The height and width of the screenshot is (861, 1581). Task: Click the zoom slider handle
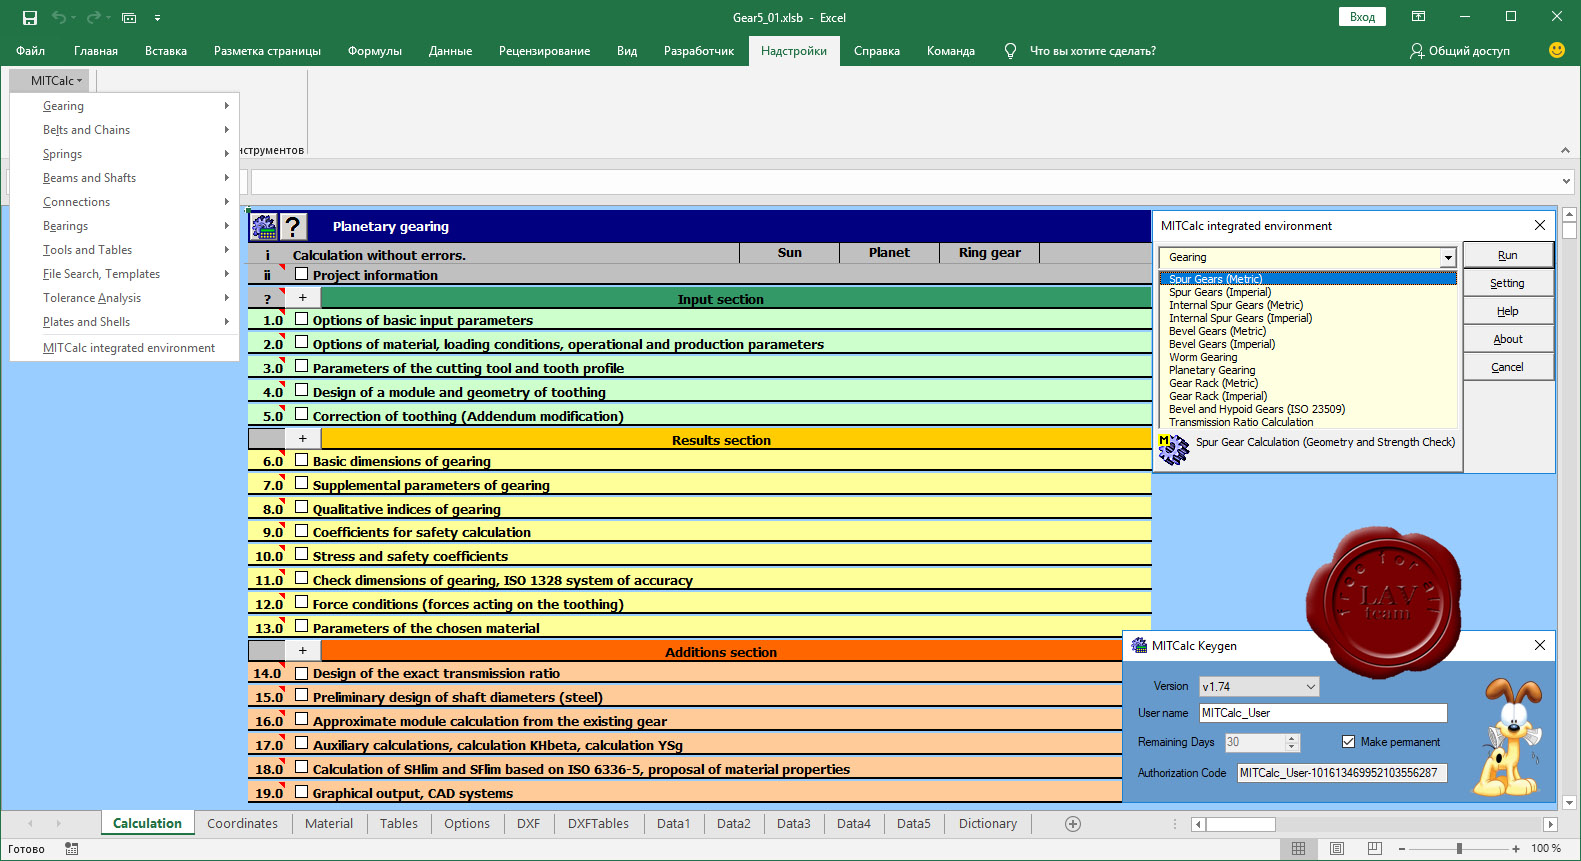1459,848
